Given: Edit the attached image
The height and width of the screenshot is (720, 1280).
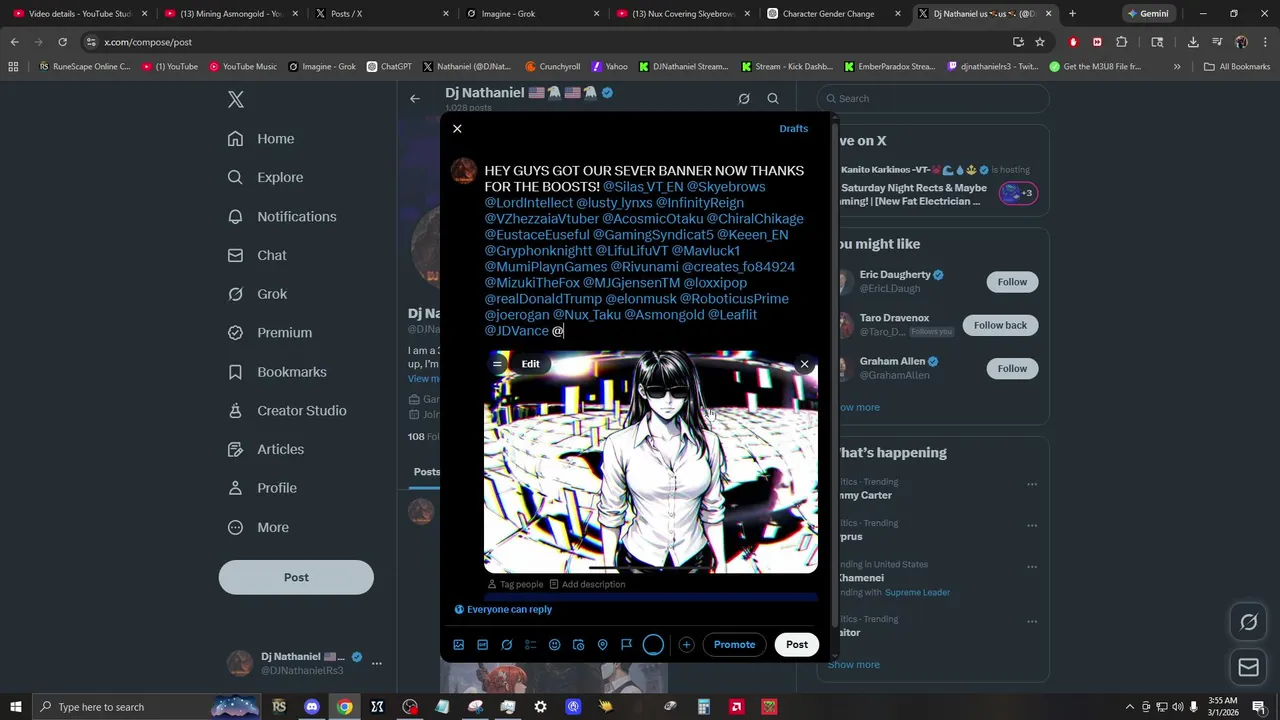Looking at the screenshot, I should coord(530,364).
